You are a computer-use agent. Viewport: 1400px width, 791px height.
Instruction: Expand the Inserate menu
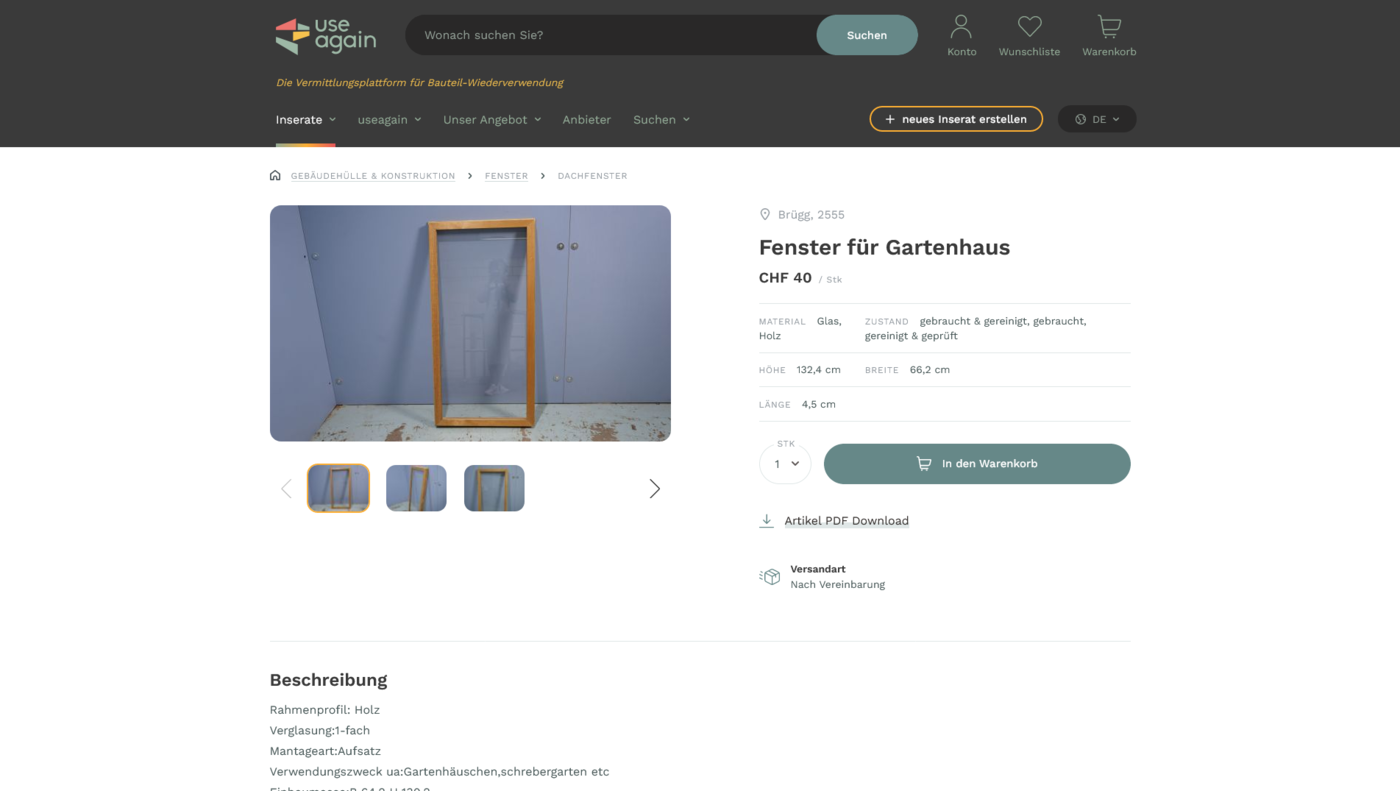pyautogui.click(x=306, y=119)
